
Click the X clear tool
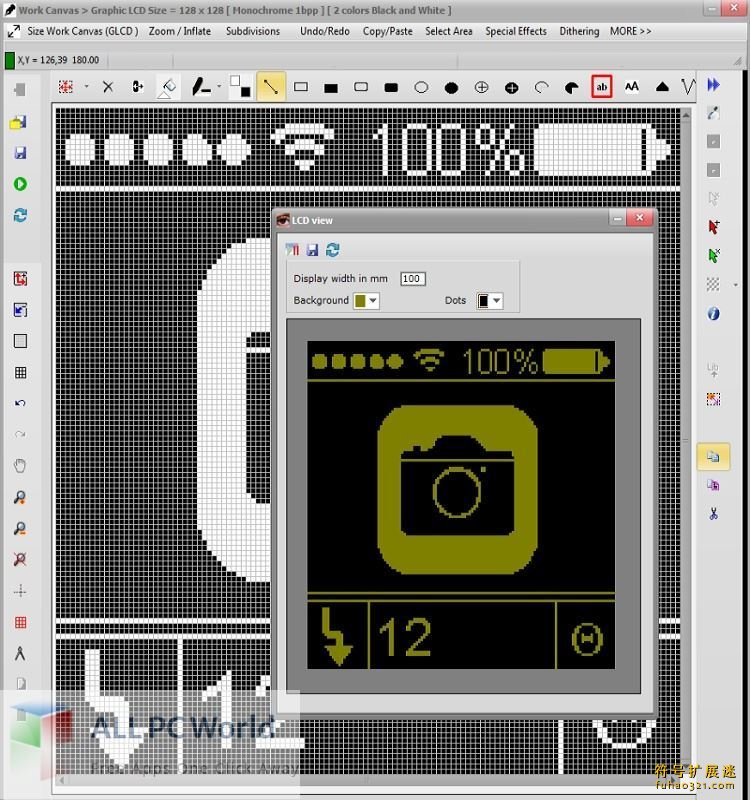(x=108, y=87)
